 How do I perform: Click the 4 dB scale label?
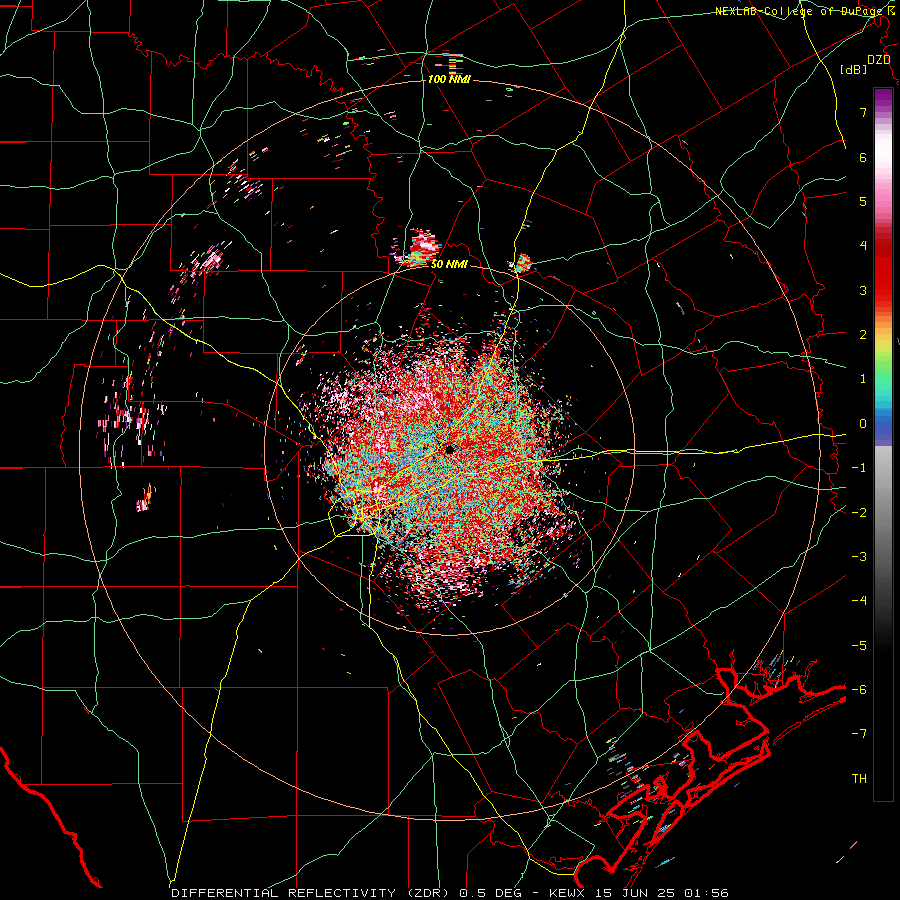point(863,246)
